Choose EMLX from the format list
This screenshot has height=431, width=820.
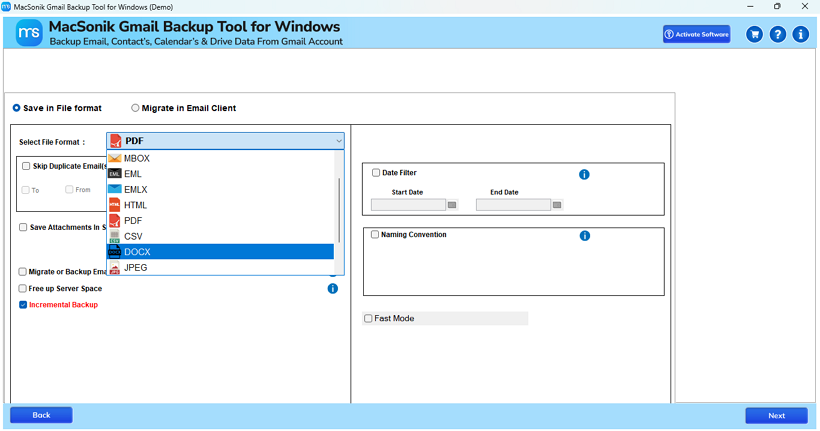[220, 189]
